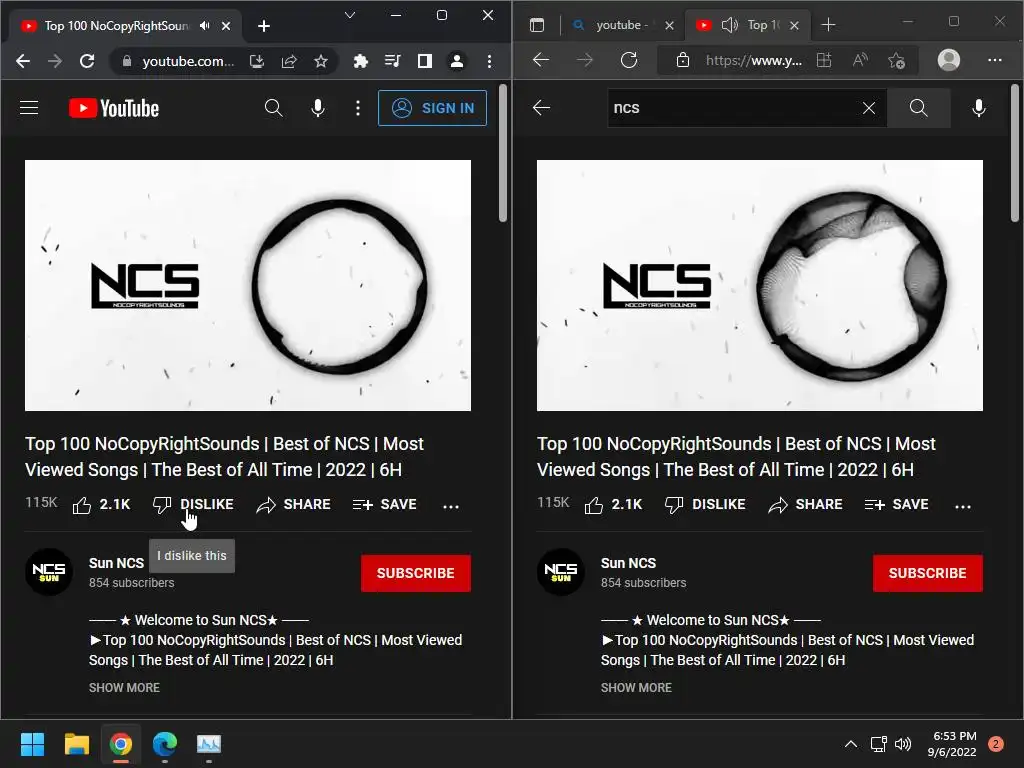This screenshot has width=1024, height=768.
Task: Close the Chrome YouTube tab
Action: [x=226, y=25]
